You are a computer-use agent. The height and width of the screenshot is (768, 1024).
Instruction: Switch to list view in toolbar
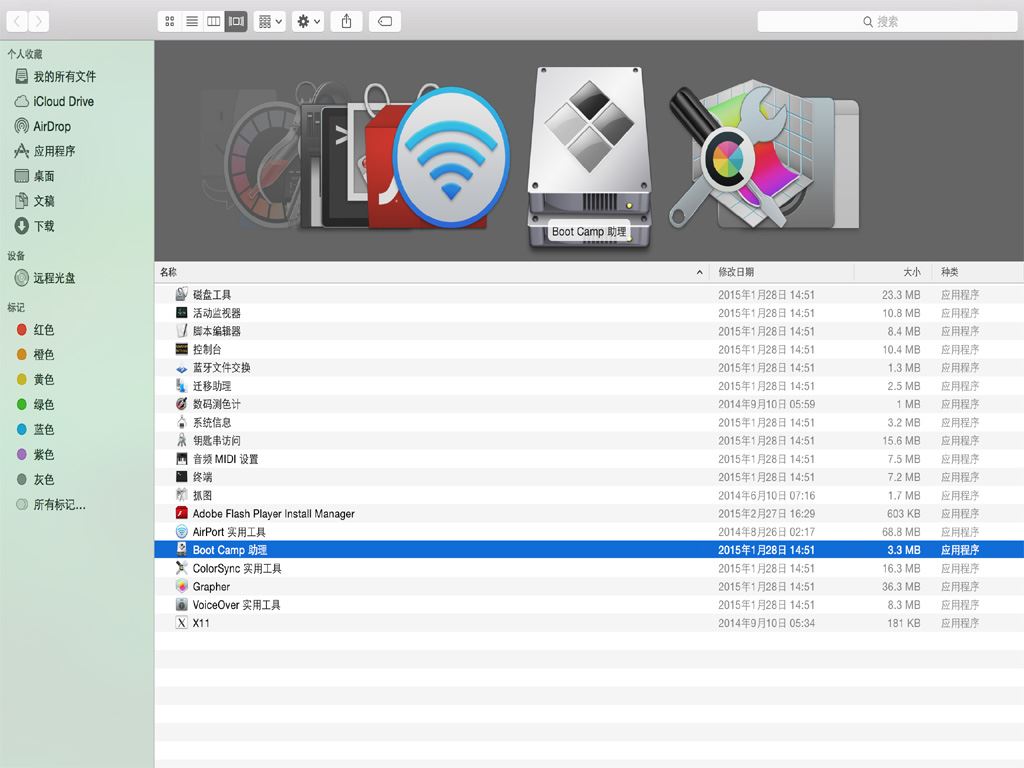pyautogui.click(x=192, y=22)
